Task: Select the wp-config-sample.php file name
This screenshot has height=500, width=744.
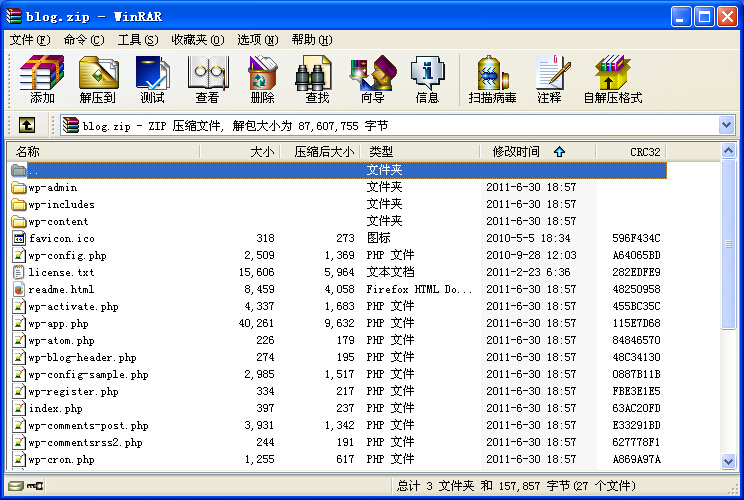Action: coord(88,375)
